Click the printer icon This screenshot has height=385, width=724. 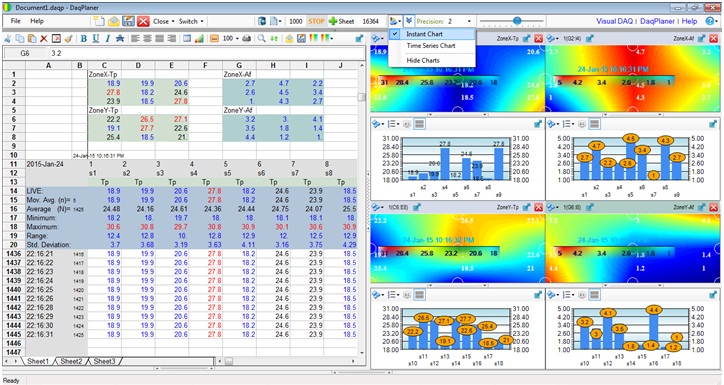click(x=247, y=39)
